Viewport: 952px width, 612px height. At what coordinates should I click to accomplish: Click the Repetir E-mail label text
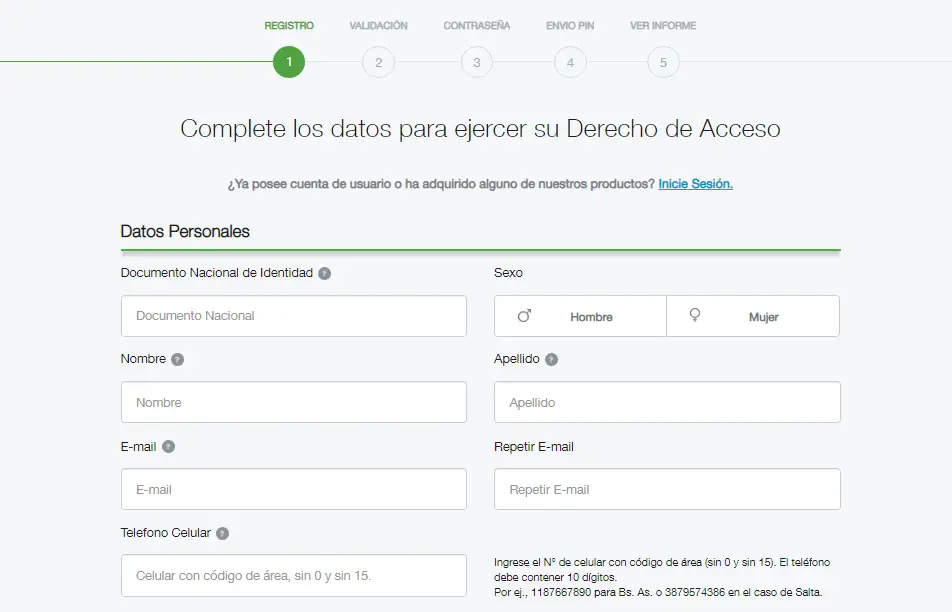[x=534, y=447]
